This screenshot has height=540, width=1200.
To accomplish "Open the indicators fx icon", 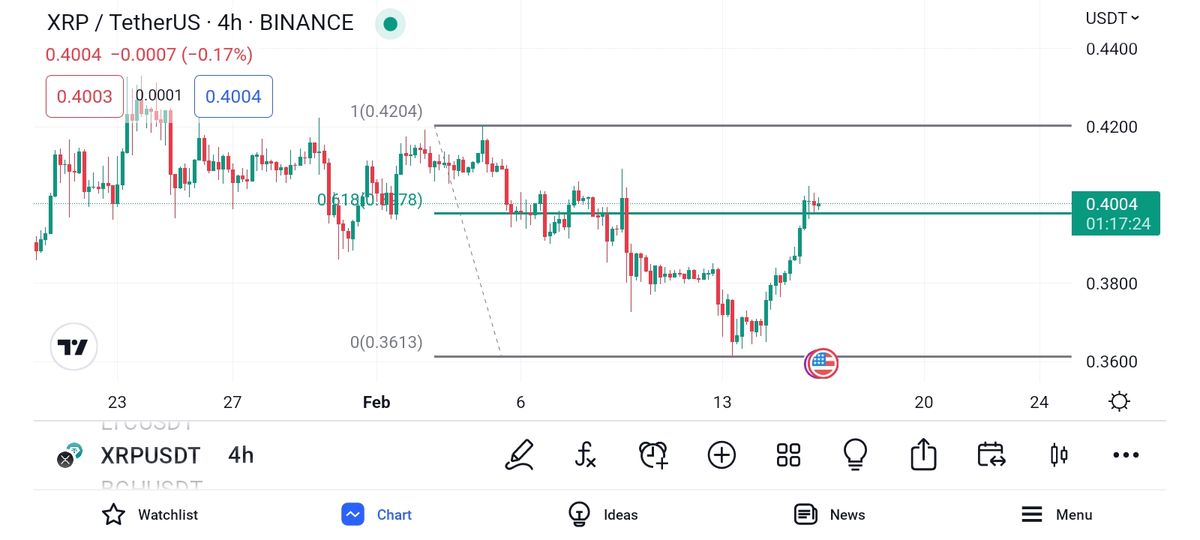I will tap(586, 455).
